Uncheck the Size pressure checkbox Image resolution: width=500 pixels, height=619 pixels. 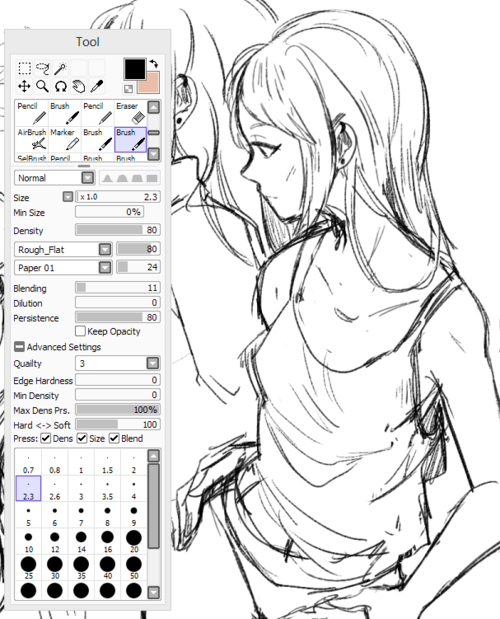[x=82, y=438]
